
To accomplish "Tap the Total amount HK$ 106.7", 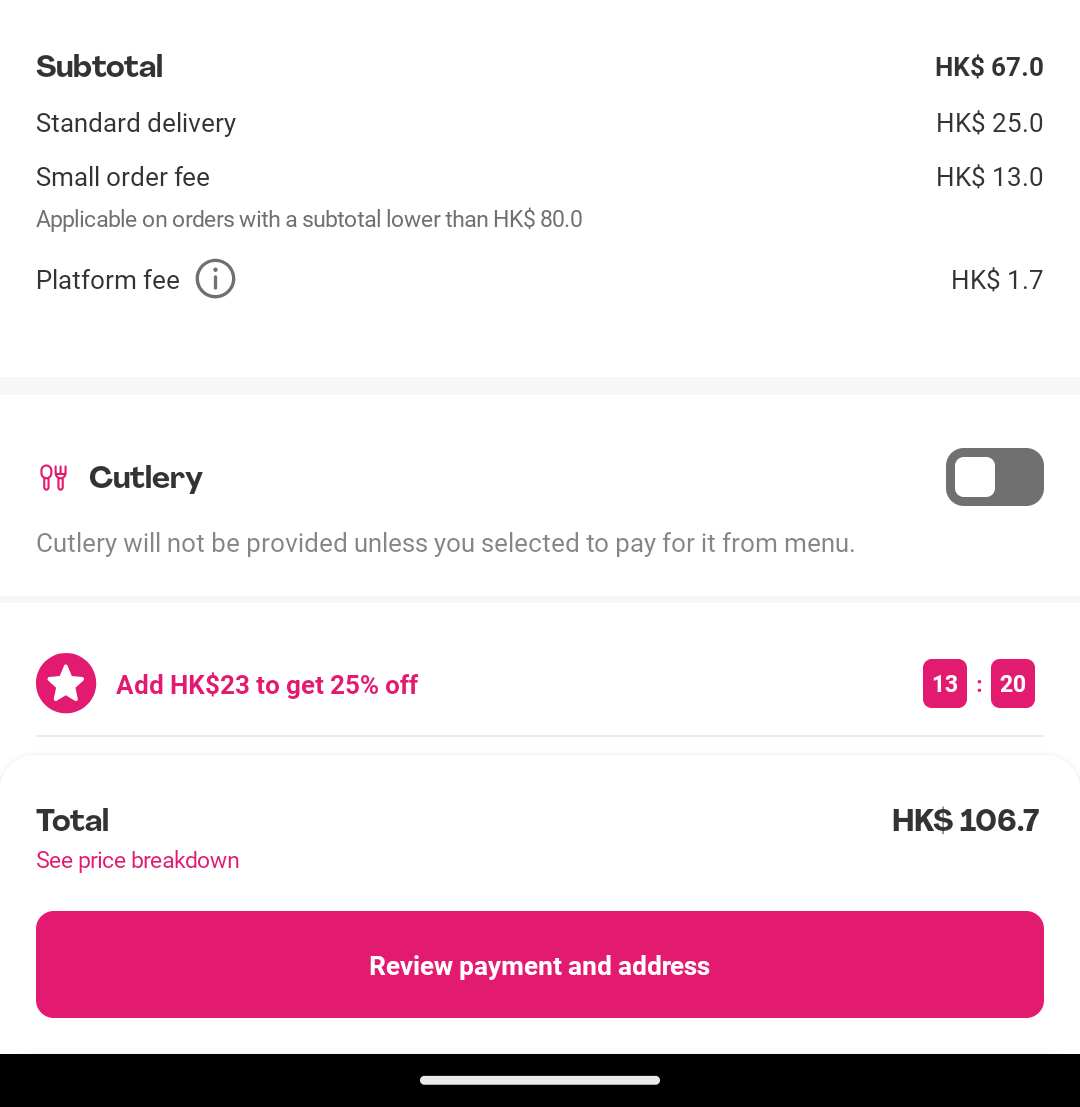I will pyautogui.click(x=966, y=820).
